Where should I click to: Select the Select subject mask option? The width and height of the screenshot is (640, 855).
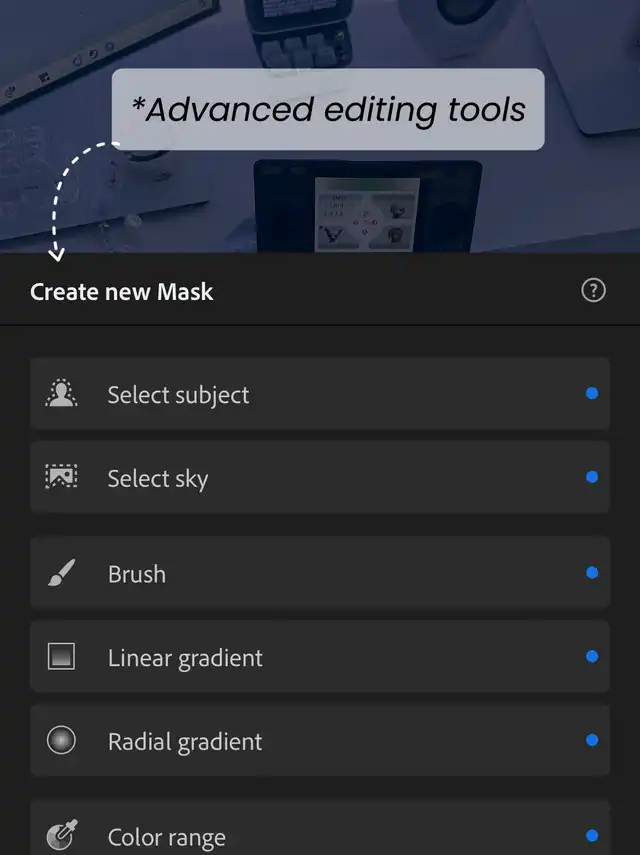click(x=179, y=395)
